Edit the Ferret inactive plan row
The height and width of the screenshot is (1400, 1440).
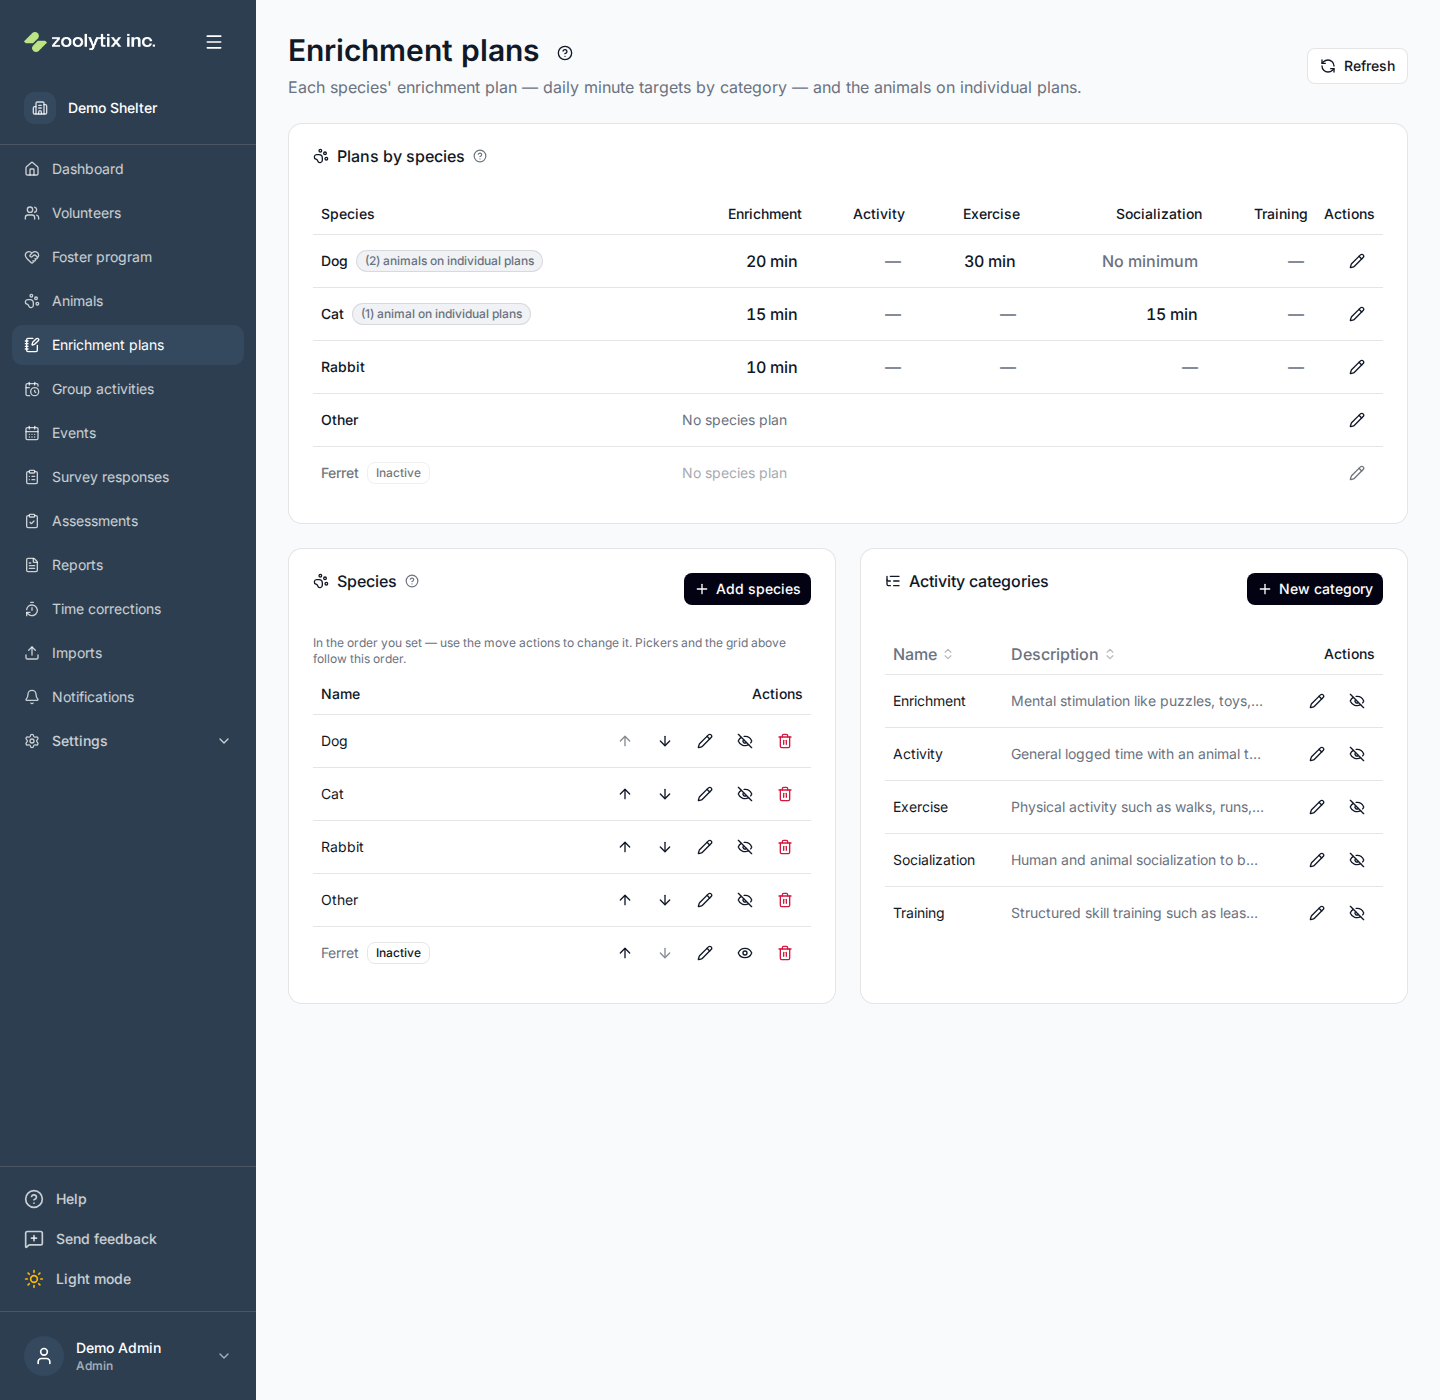[x=1357, y=473]
